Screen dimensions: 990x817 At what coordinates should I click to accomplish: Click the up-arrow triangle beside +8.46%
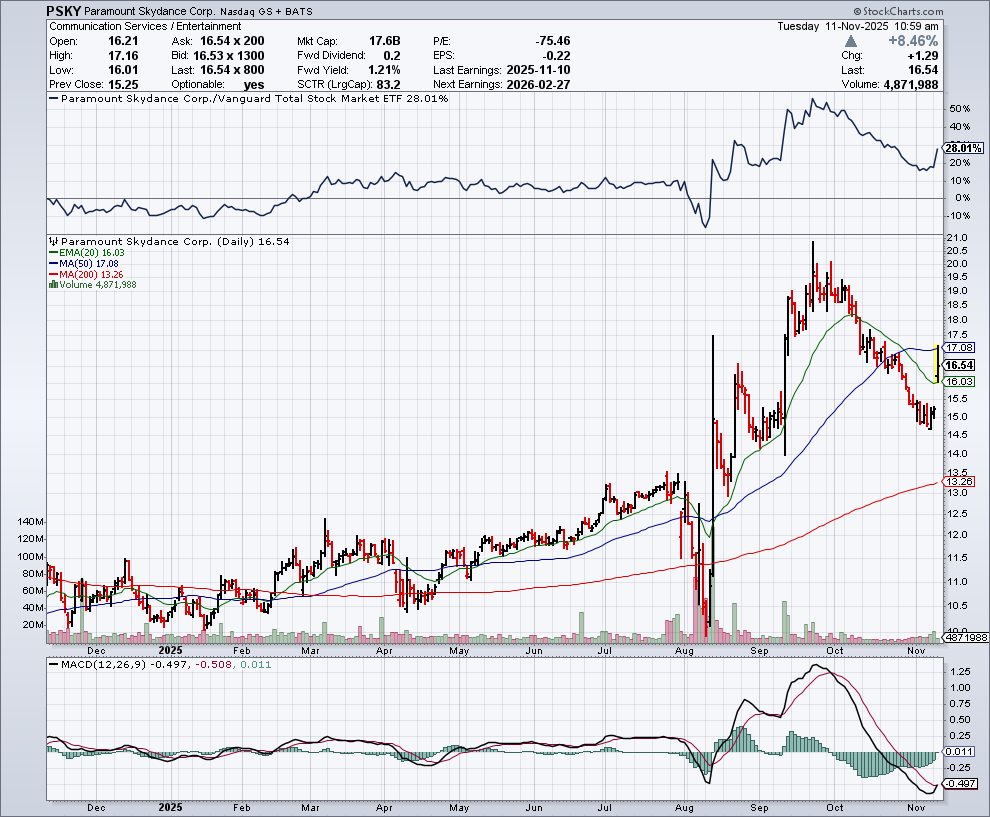[850, 41]
